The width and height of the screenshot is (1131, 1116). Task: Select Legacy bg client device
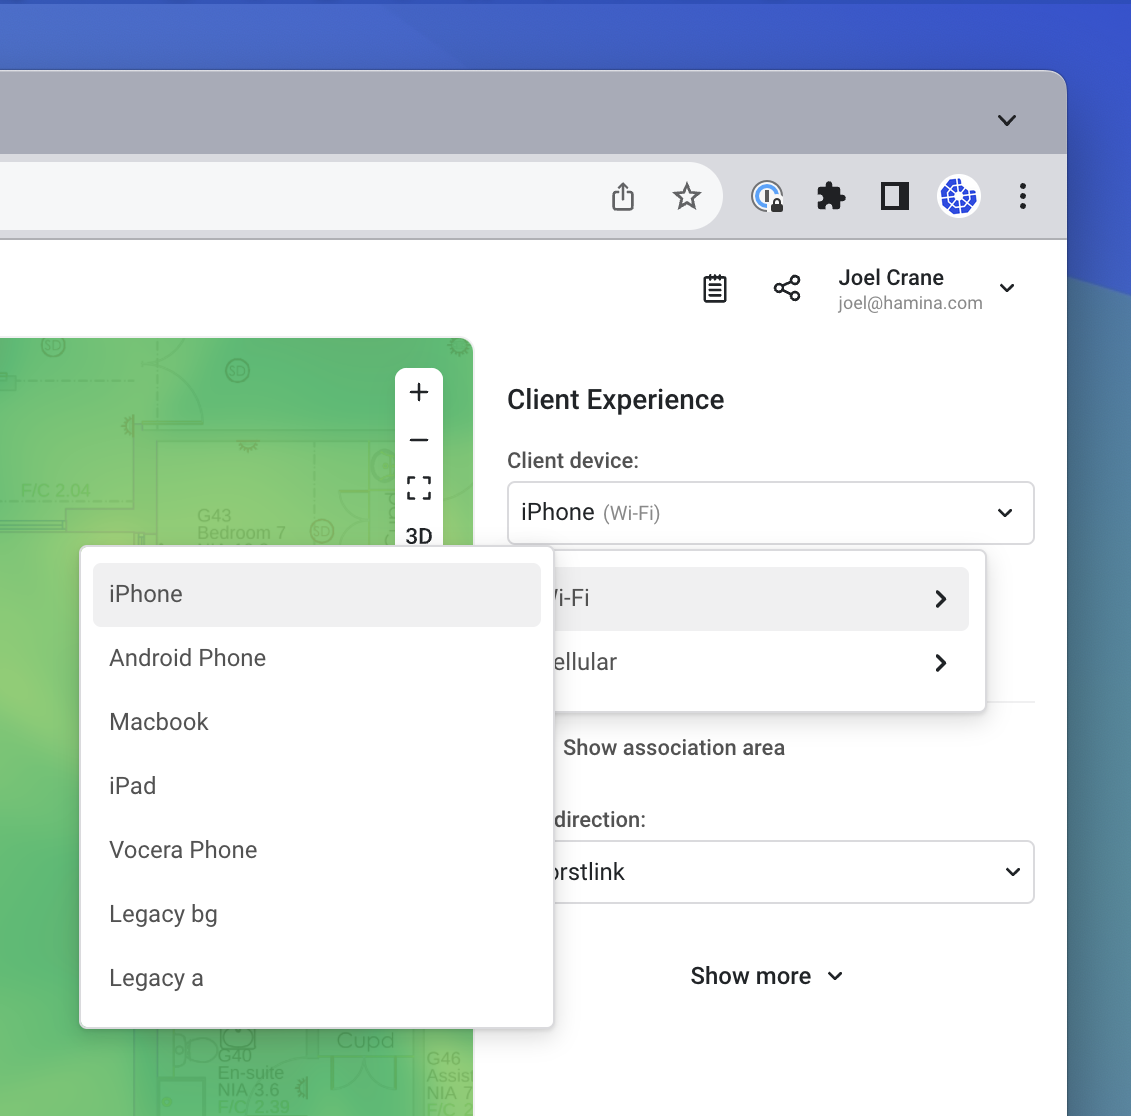[317, 914]
